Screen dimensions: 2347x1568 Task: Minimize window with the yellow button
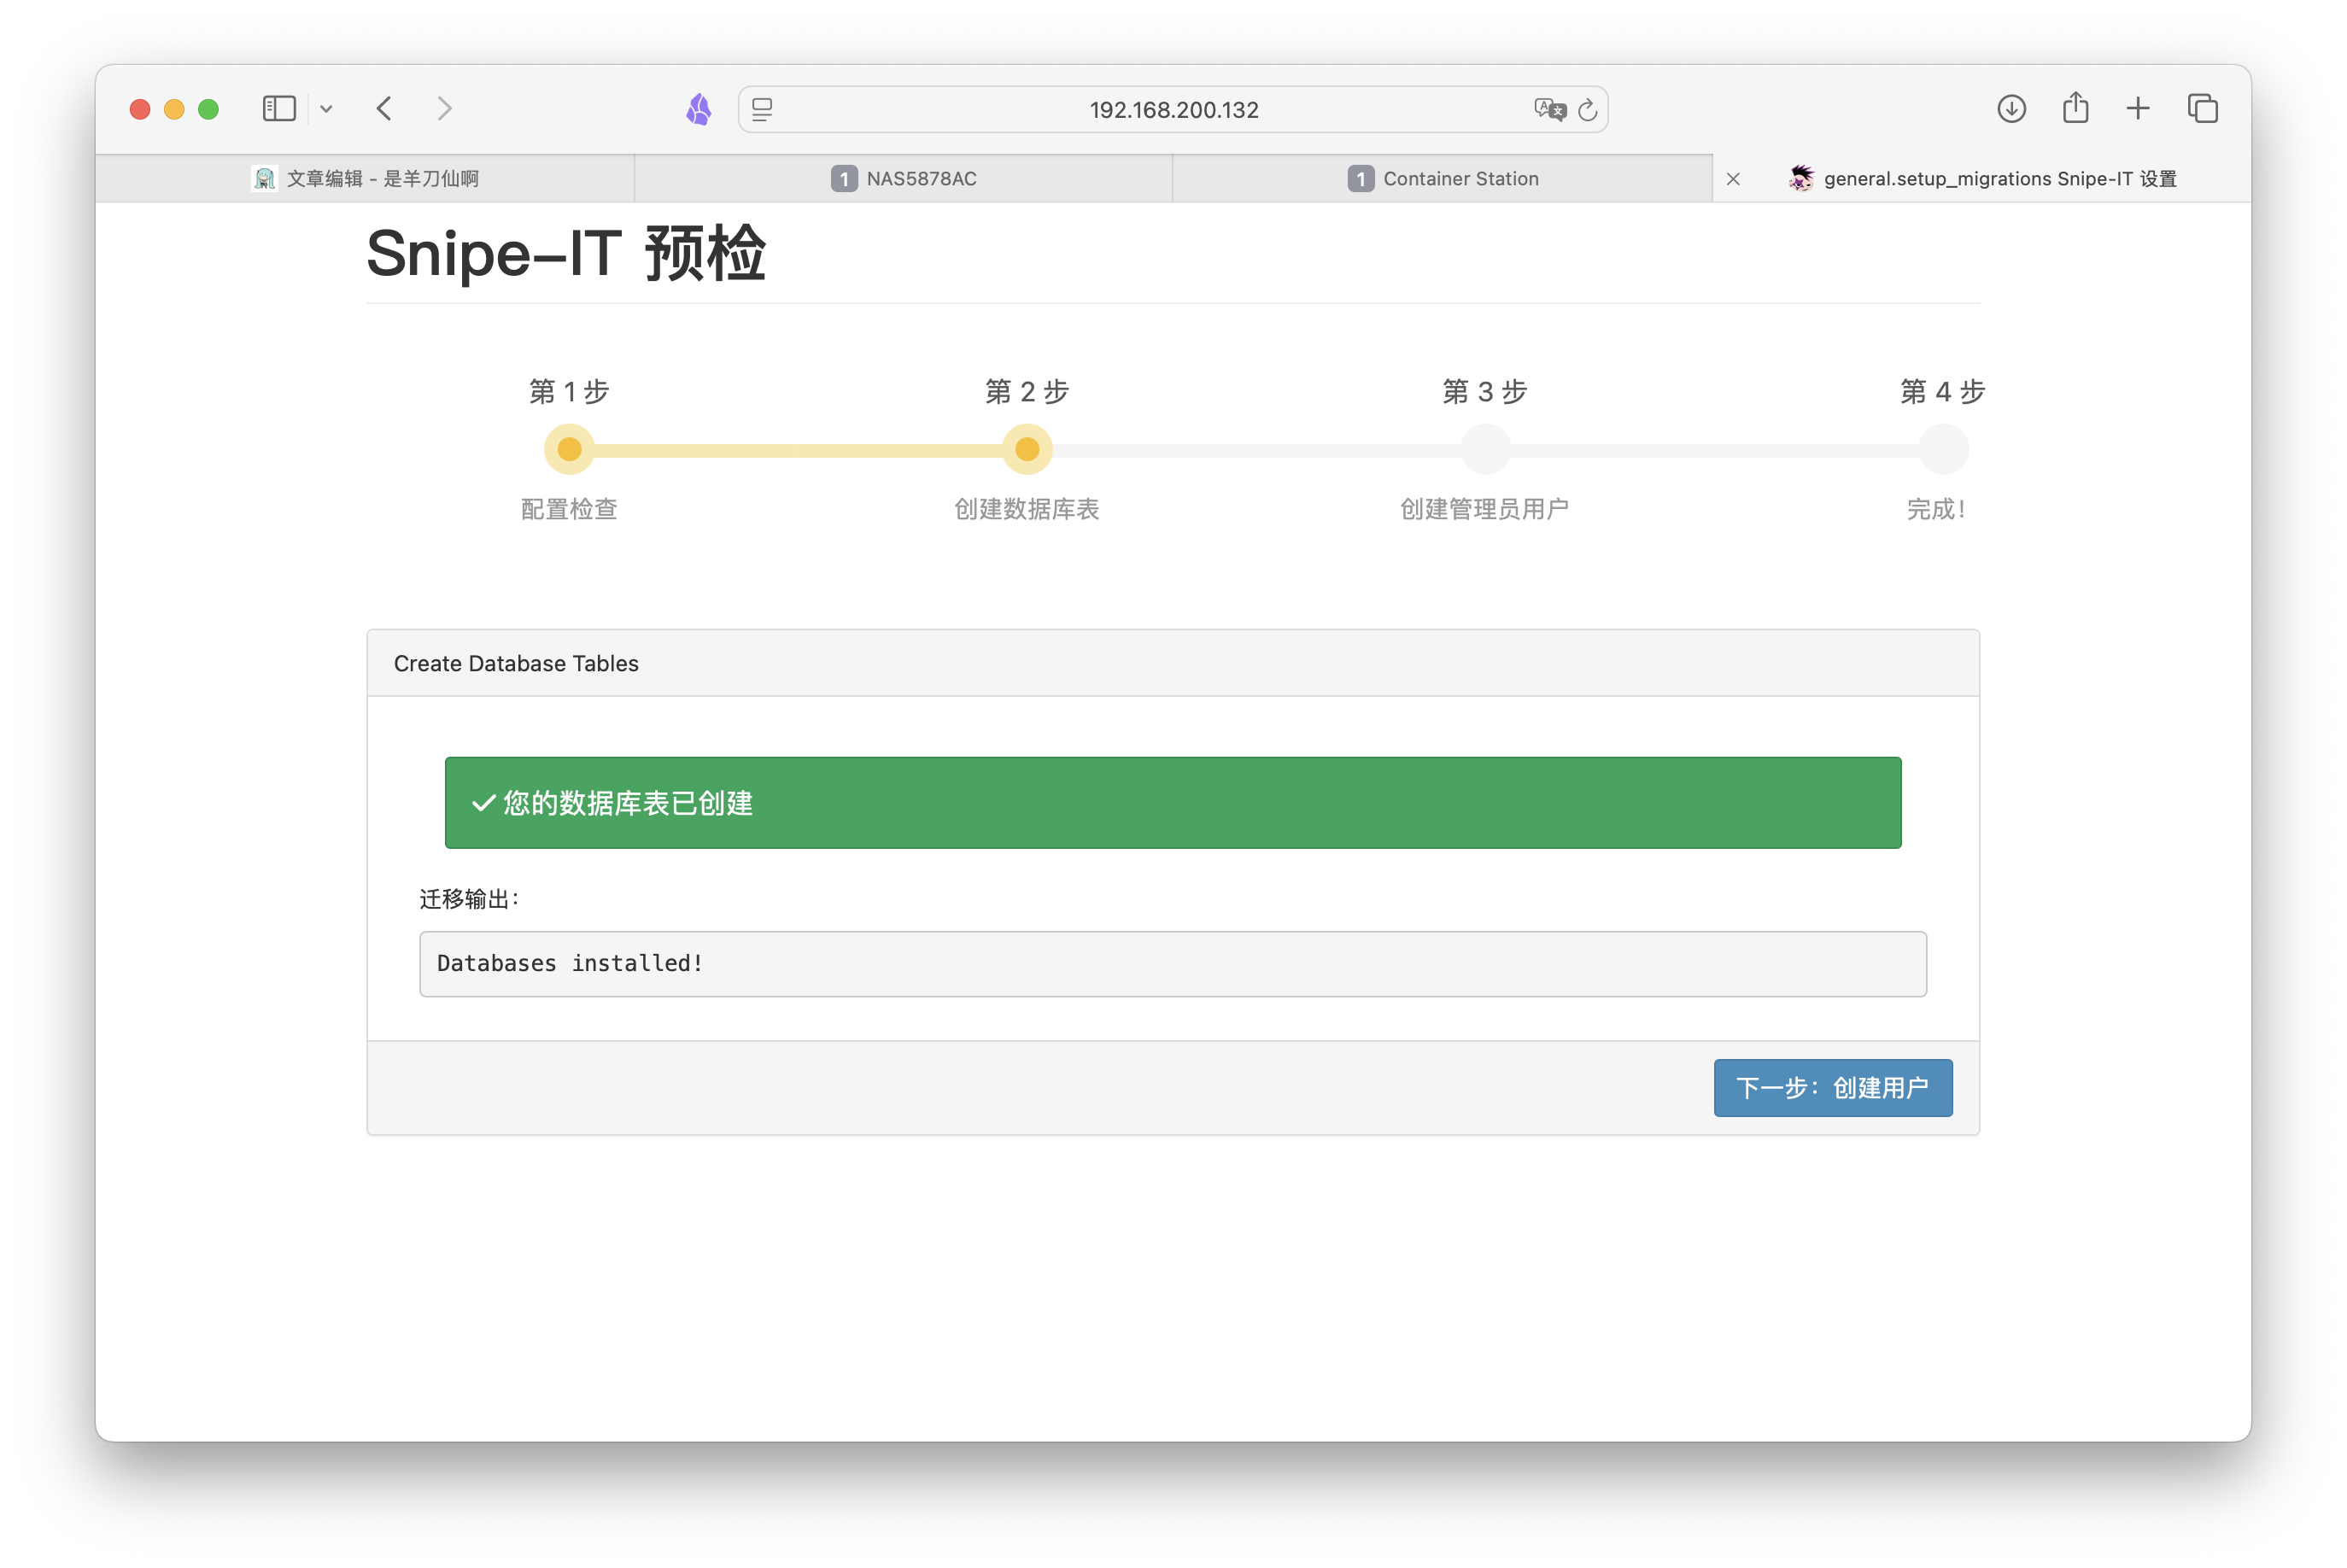pyautogui.click(x=174, y=109)
